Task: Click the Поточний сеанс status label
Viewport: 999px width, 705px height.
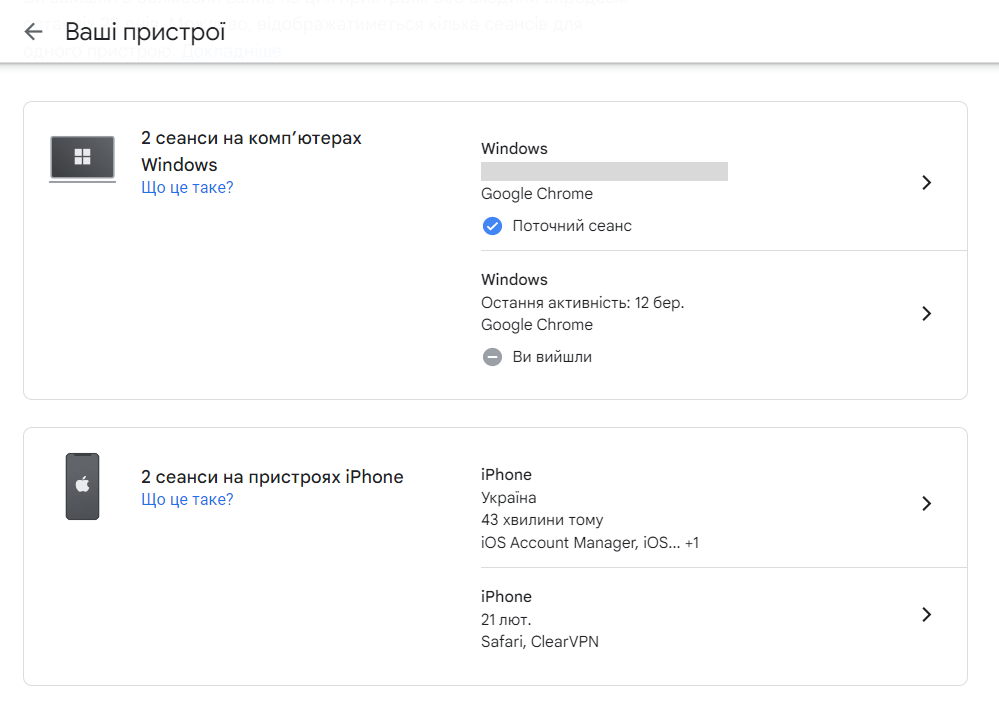Action: point(572,226)
